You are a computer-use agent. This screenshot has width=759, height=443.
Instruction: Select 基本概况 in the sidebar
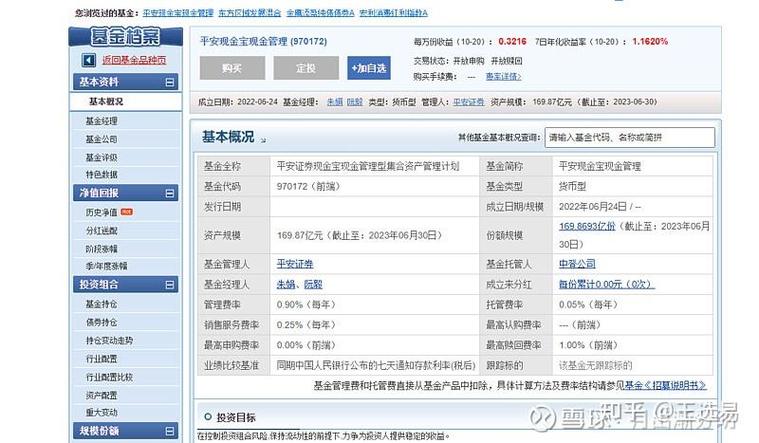click(106, 101)
